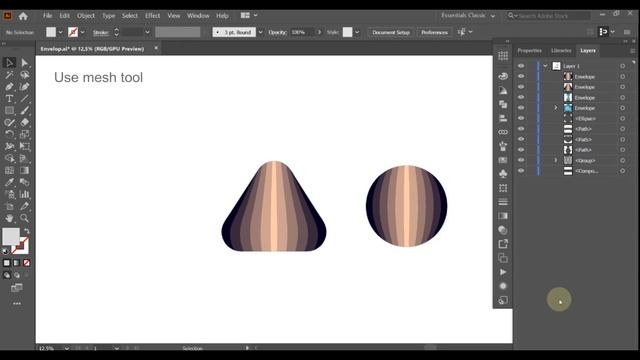This screenshot has height=360, width=640.
Task: Select the Zoom tool
Action: tap(24, 218)
